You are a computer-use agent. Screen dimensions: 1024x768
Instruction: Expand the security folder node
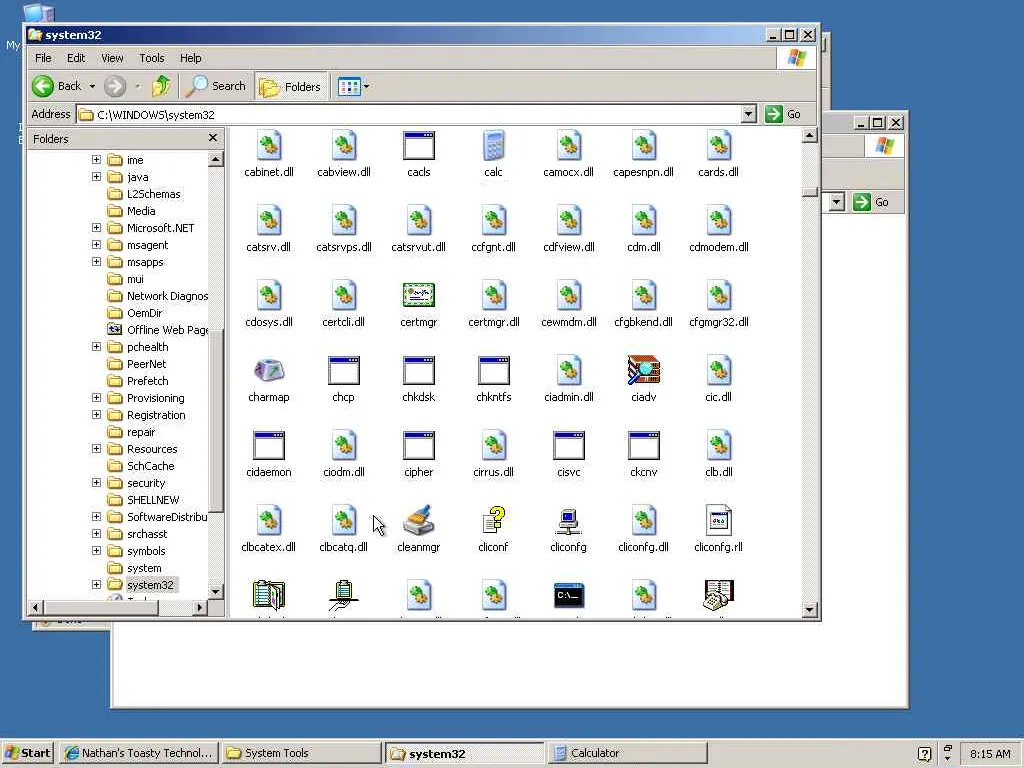pyautogui.click(x=96, y=482)
